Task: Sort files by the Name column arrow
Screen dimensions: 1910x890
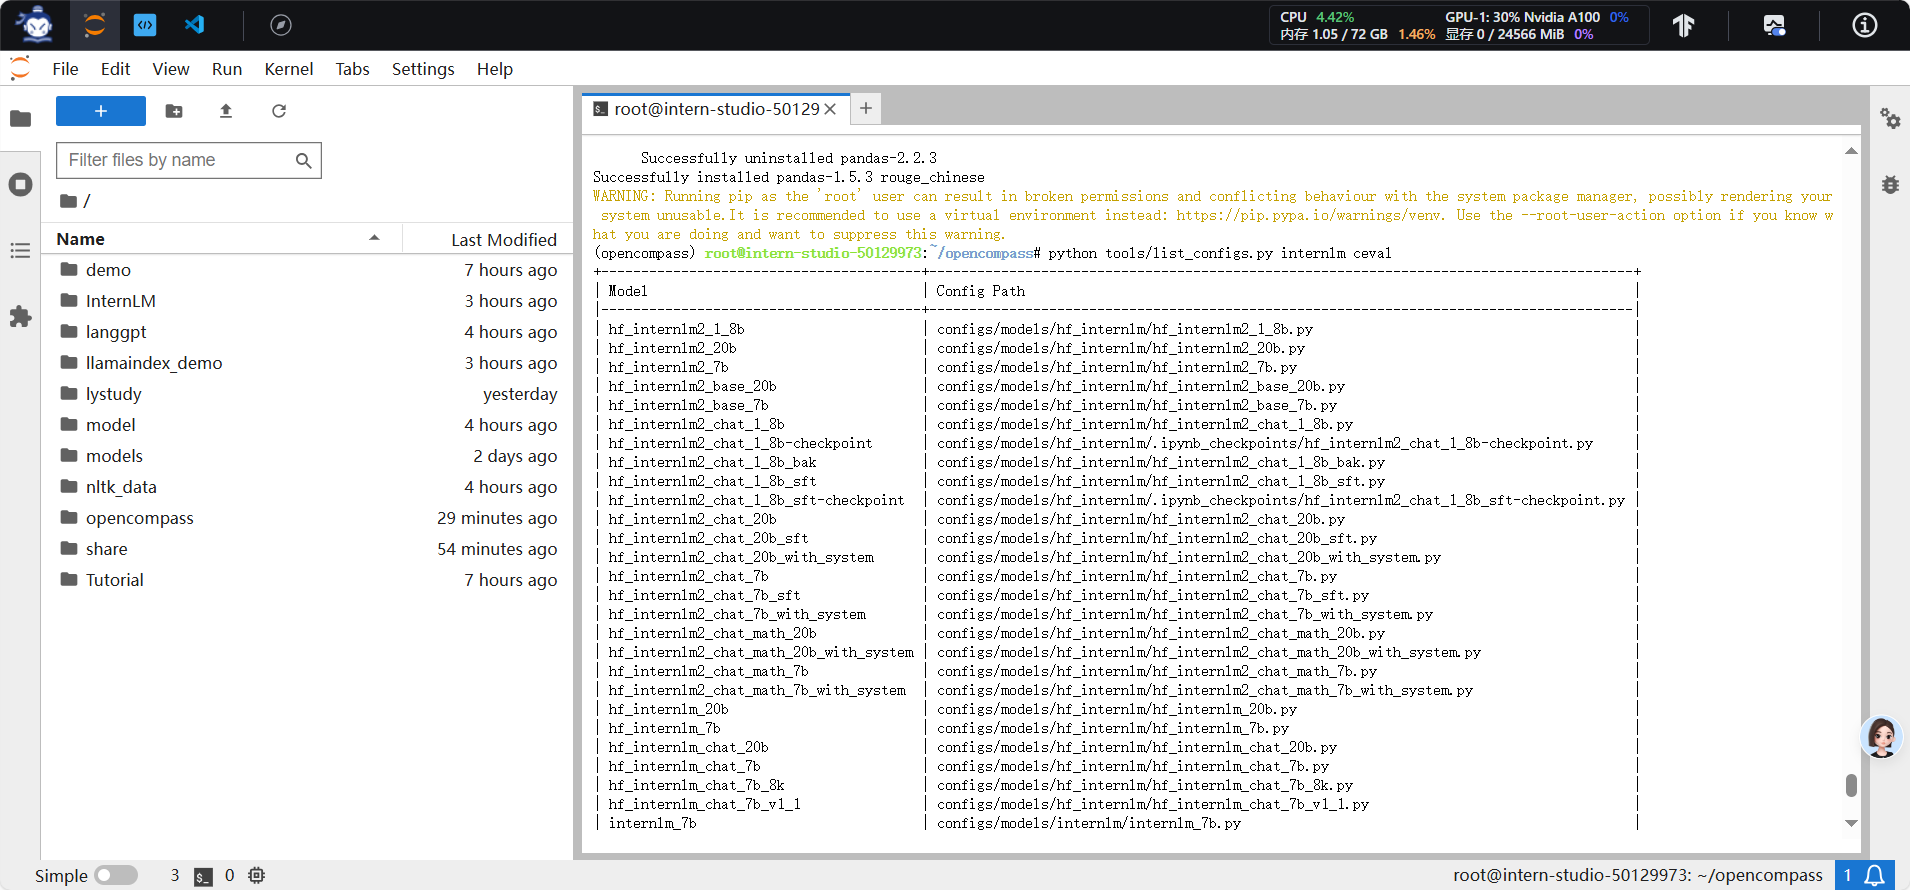Action: point(374,238)
